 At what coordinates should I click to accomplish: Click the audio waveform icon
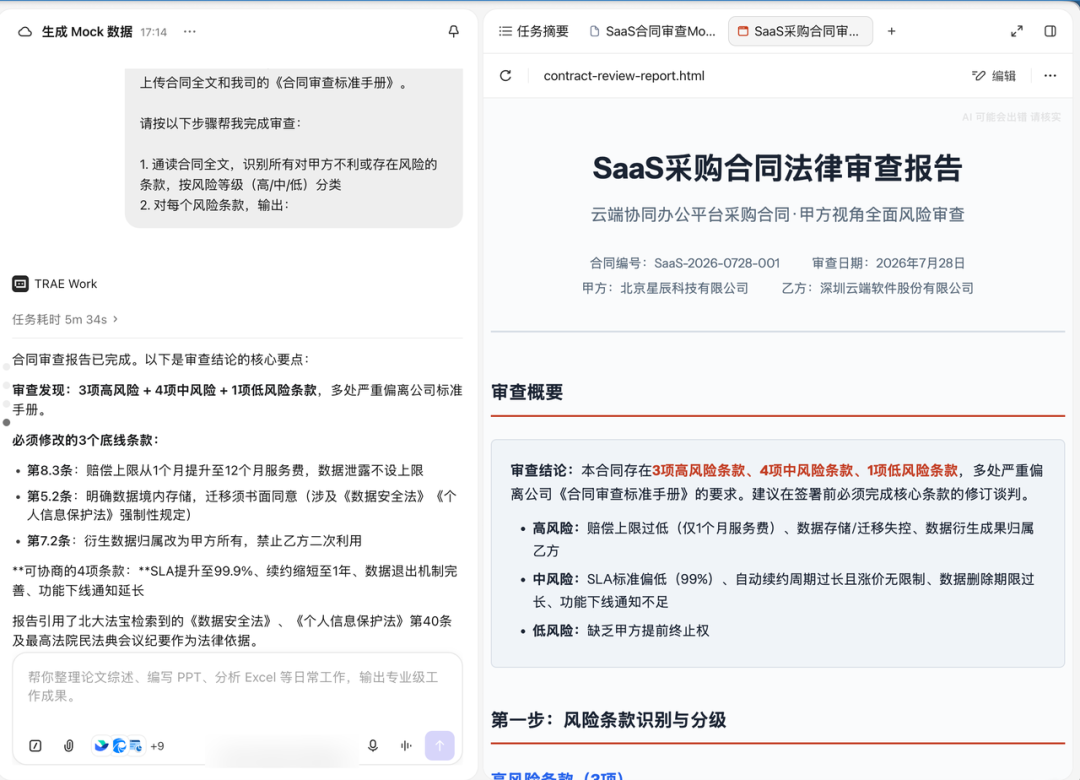[406, 746]
